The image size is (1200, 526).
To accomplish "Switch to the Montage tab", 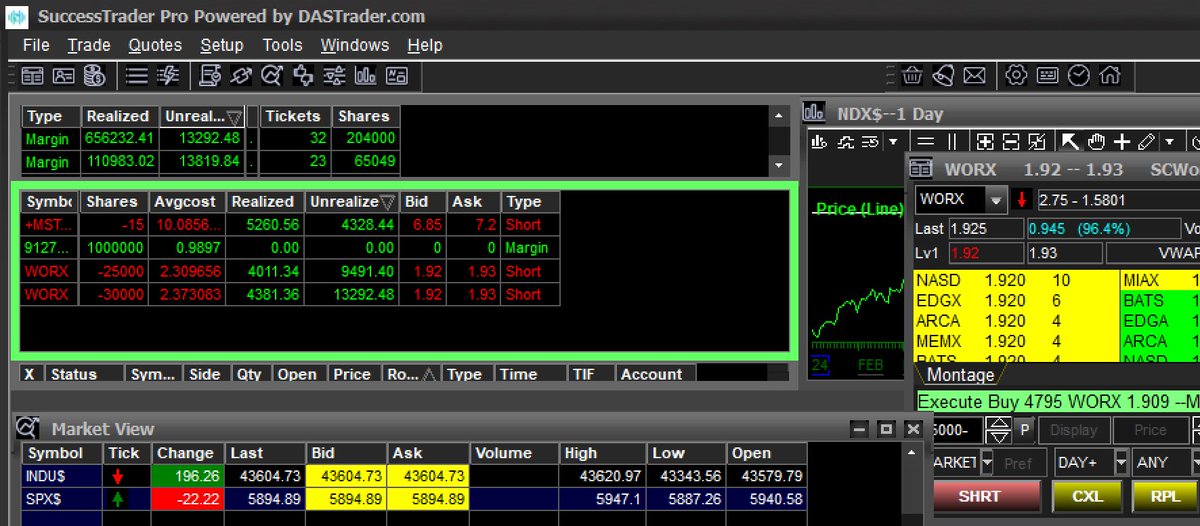I will click(x=960, y=375).
